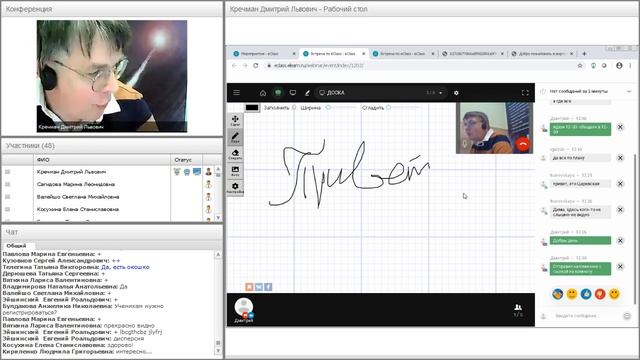
Task: Bookmark this page with the star
Action: (x=580, y=65)
